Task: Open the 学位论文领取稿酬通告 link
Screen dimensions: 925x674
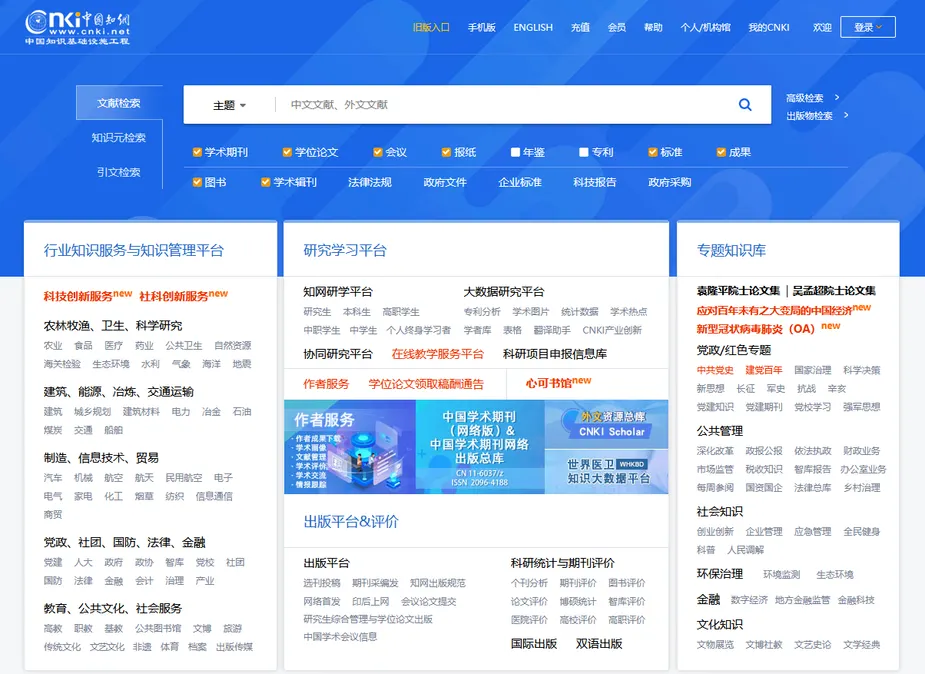Action: 426,384
